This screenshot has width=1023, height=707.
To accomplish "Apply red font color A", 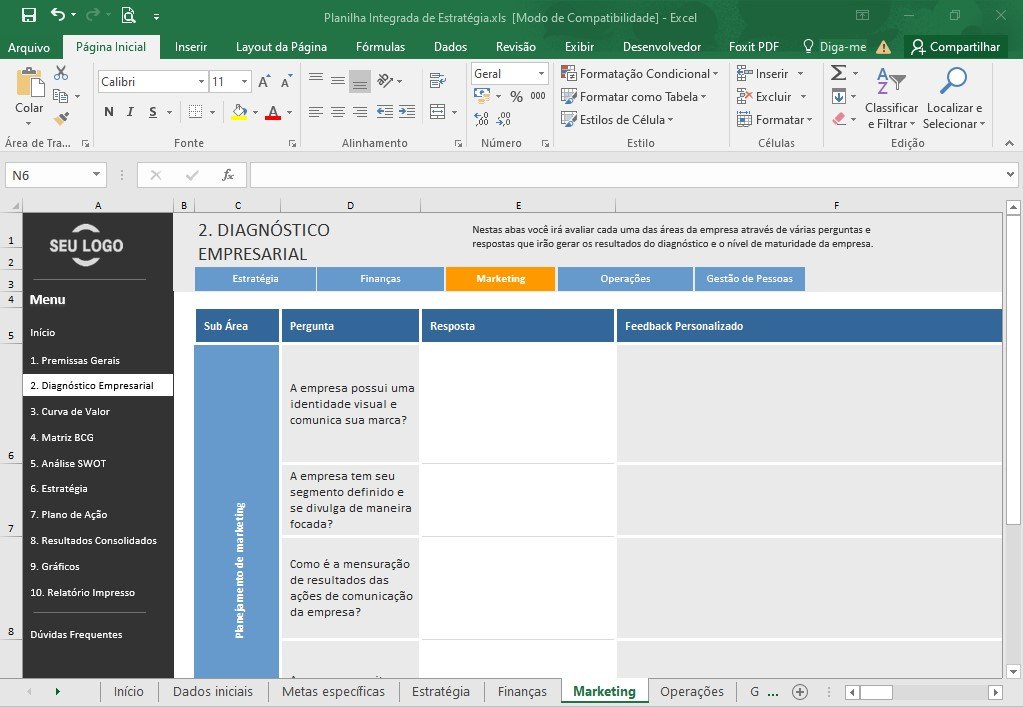I will 273,112.
